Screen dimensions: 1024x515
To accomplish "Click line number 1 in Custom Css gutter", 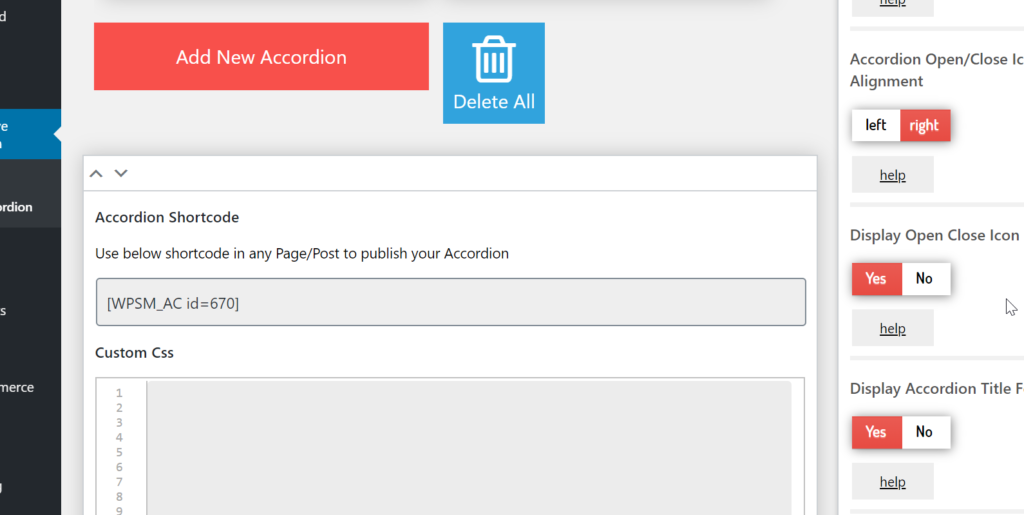I will click(119, 393).
